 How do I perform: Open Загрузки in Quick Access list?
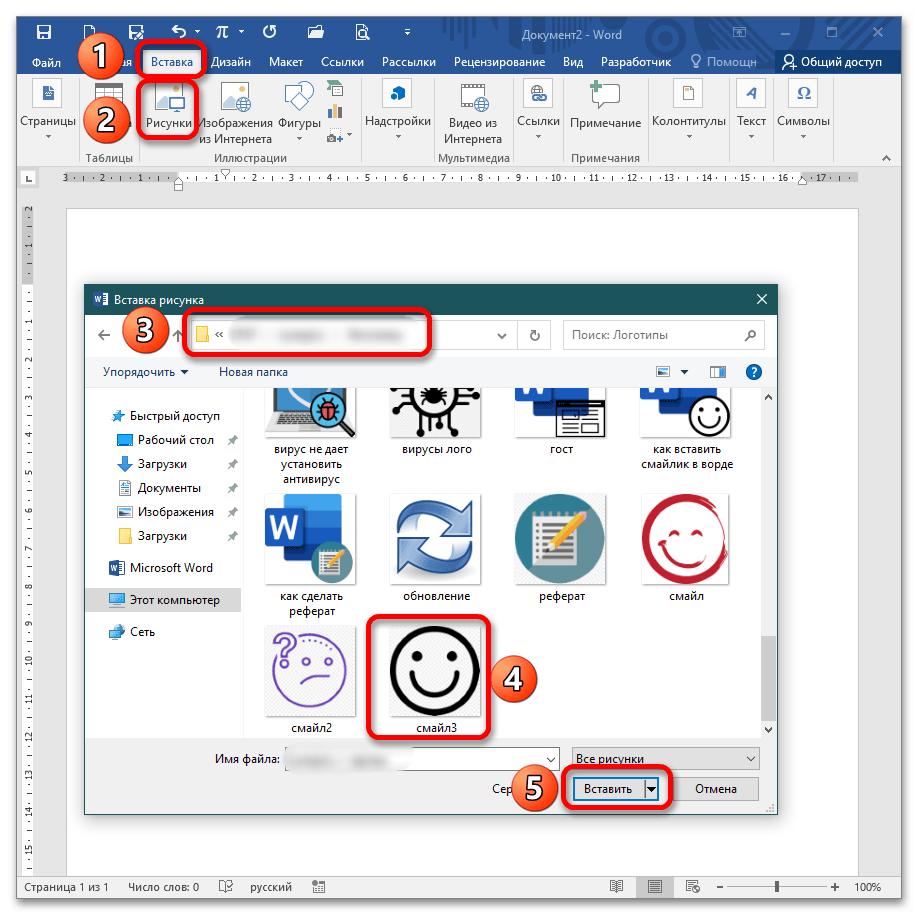pos(161,464)
